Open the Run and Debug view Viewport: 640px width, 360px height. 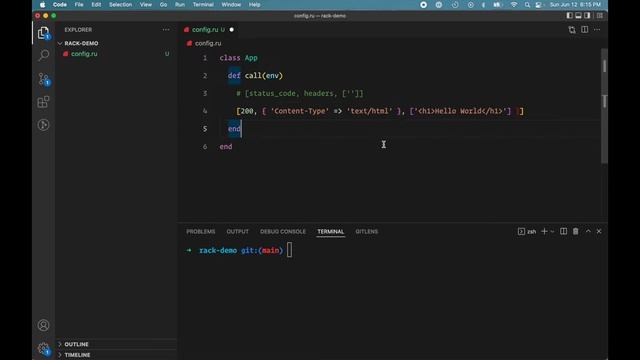(43, 124)
